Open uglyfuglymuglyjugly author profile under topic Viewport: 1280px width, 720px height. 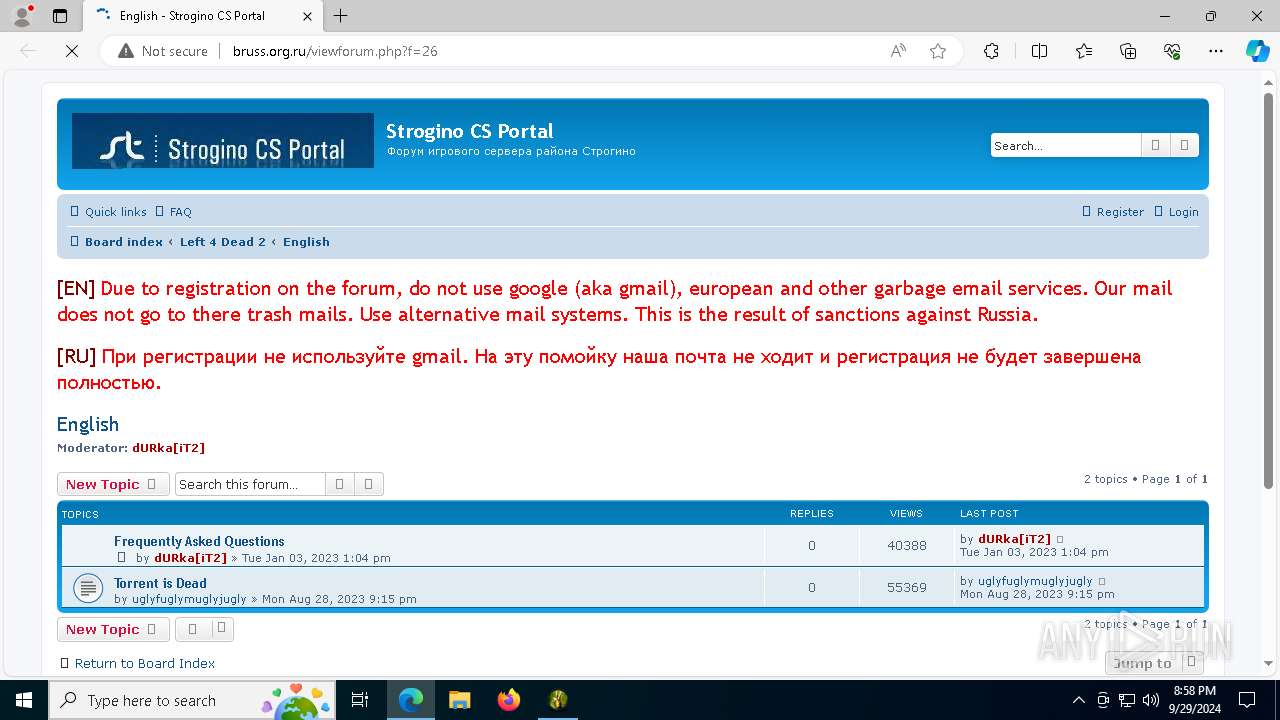click(189, 599)
